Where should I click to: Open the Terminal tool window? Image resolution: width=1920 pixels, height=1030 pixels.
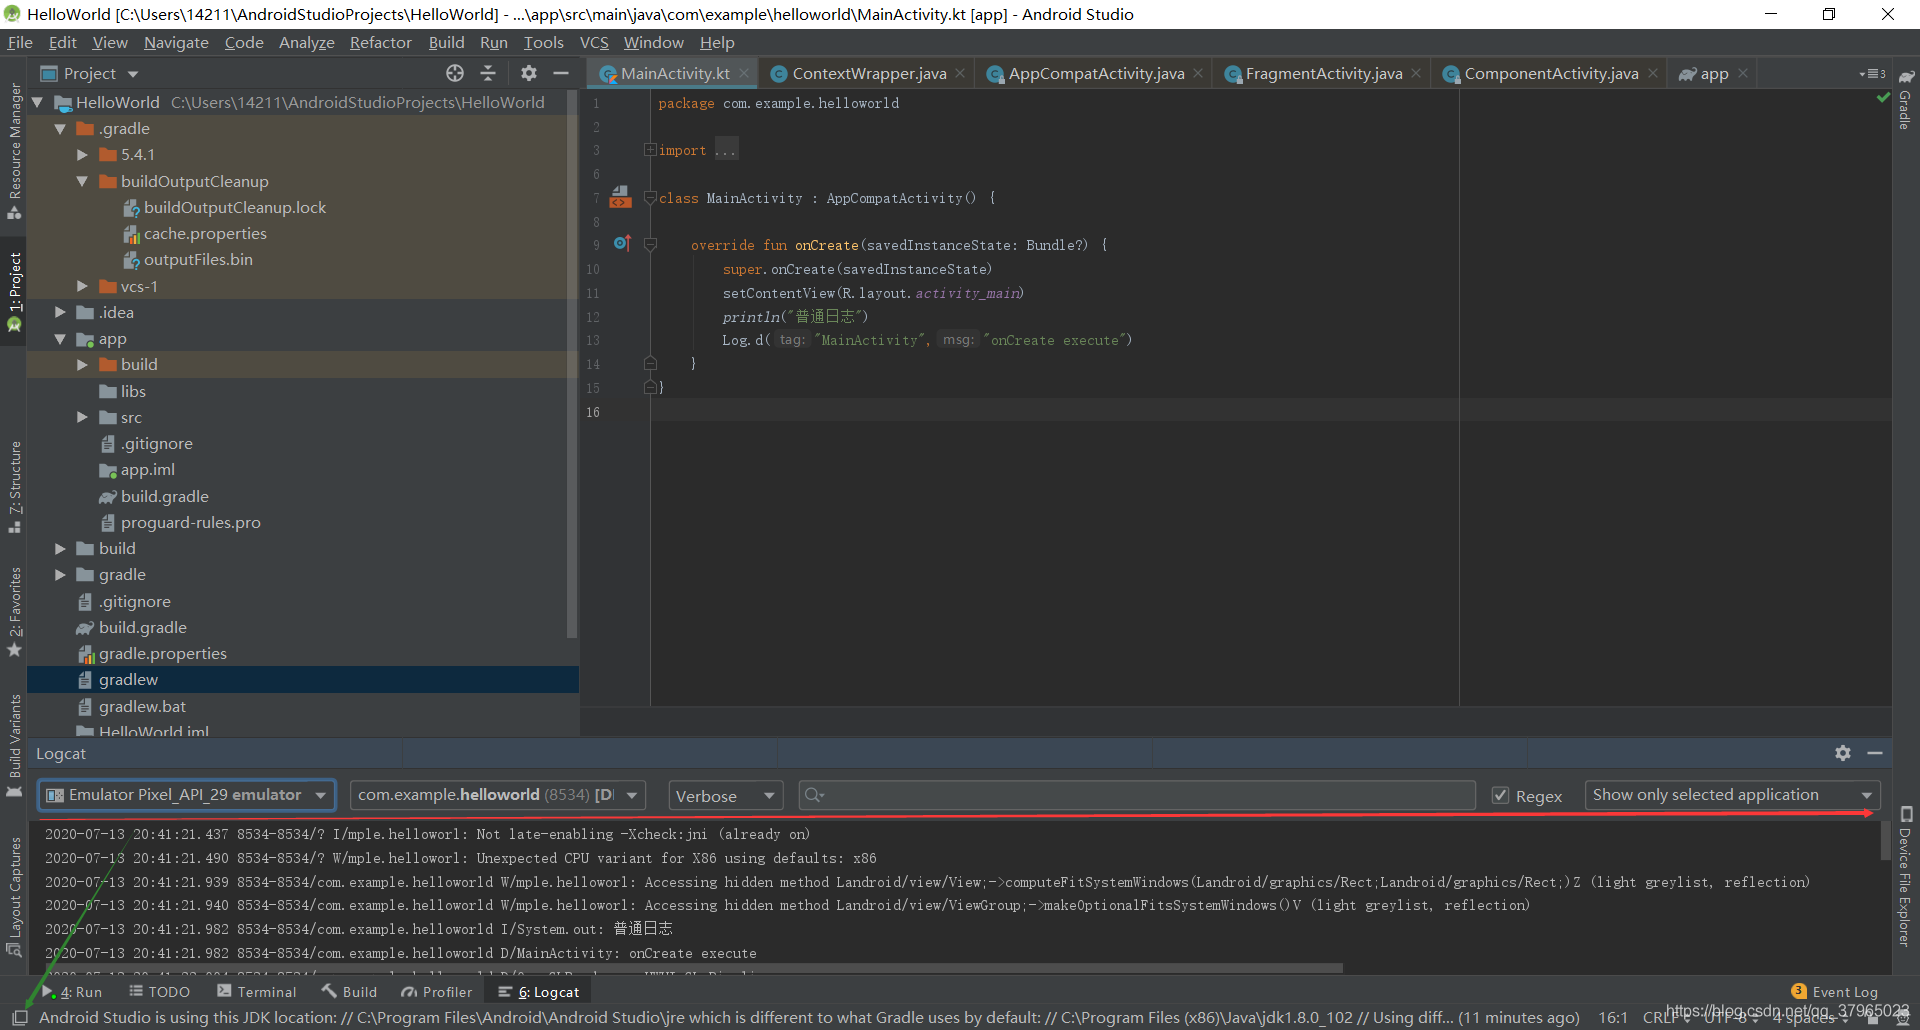257,992
